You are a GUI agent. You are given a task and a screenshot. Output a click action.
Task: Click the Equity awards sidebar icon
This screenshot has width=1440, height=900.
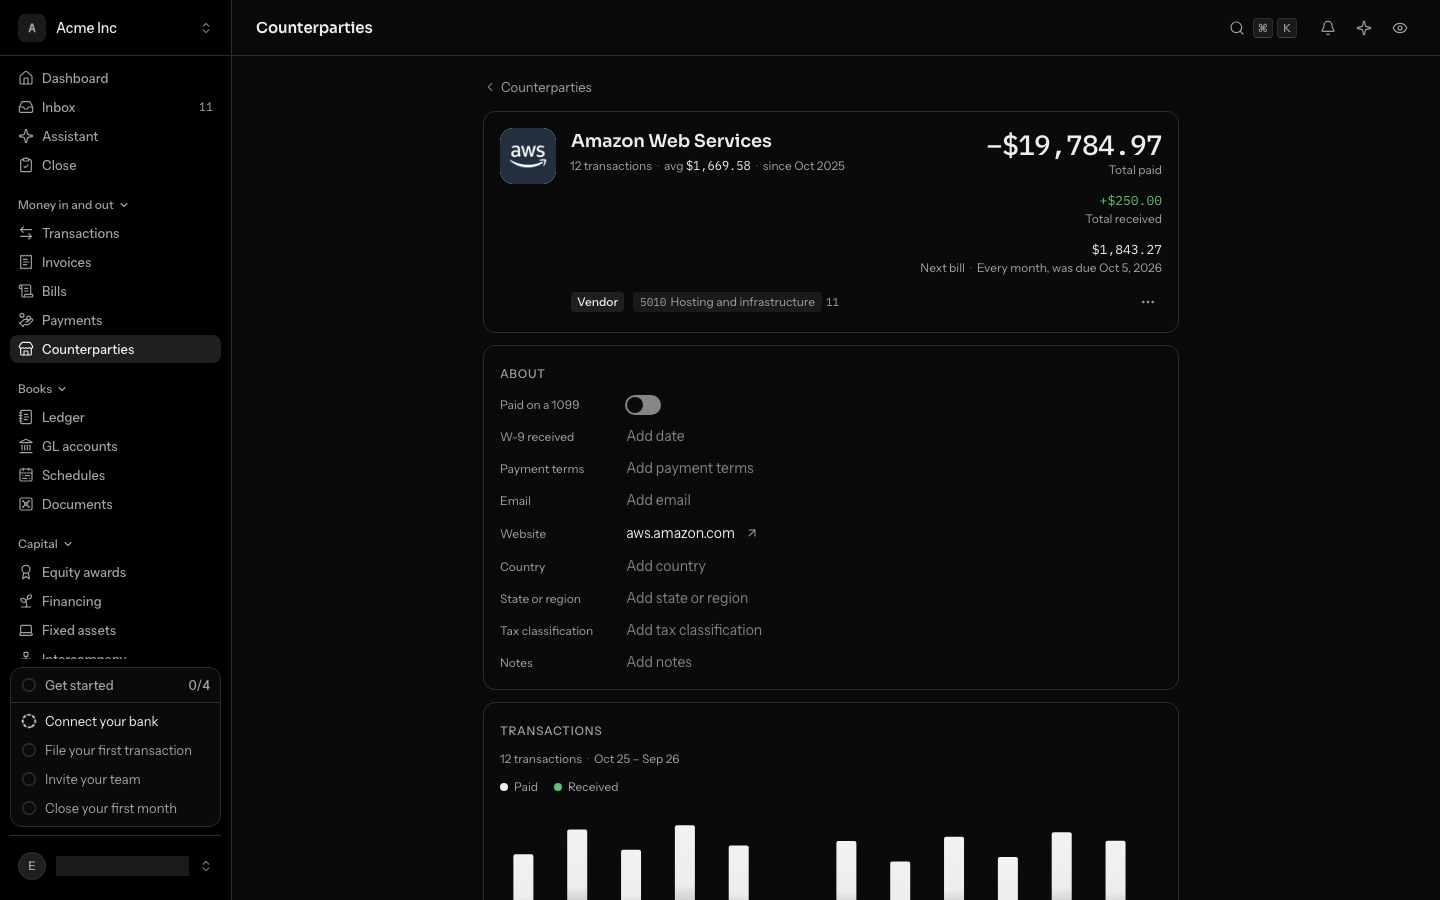[26, 572]
